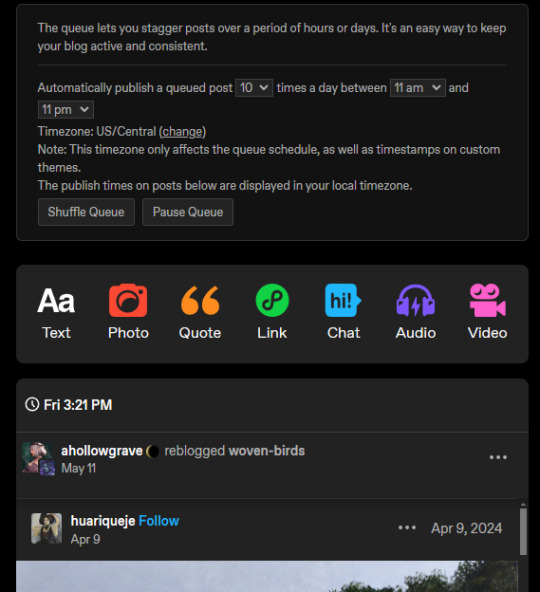Image resolution: width=540 pixels, height=592 pixels.
Task: Click the Timezone: US/Central text
Action: pos(97,132)
